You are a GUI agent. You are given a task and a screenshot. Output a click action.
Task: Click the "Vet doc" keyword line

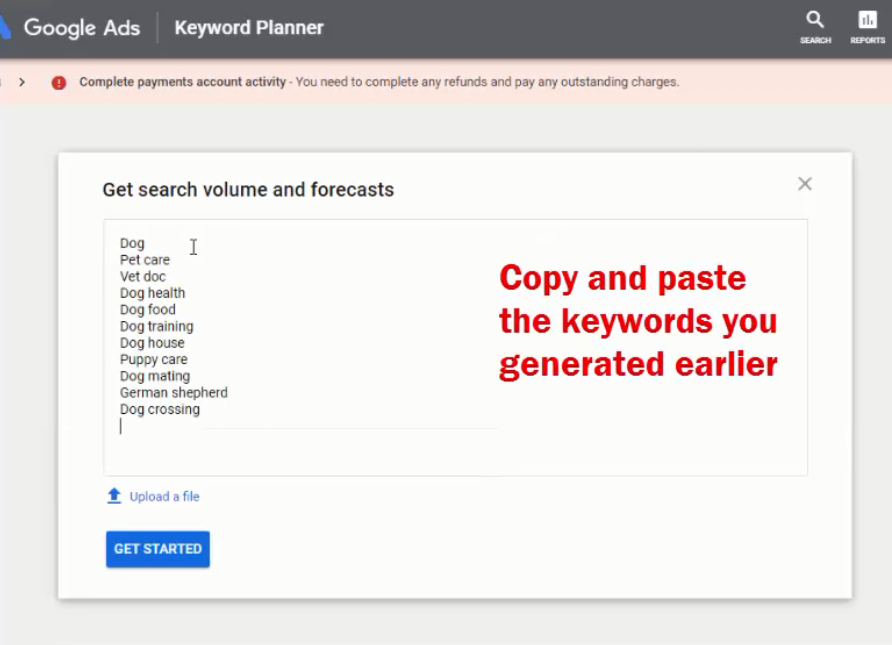tap(143, 277)
